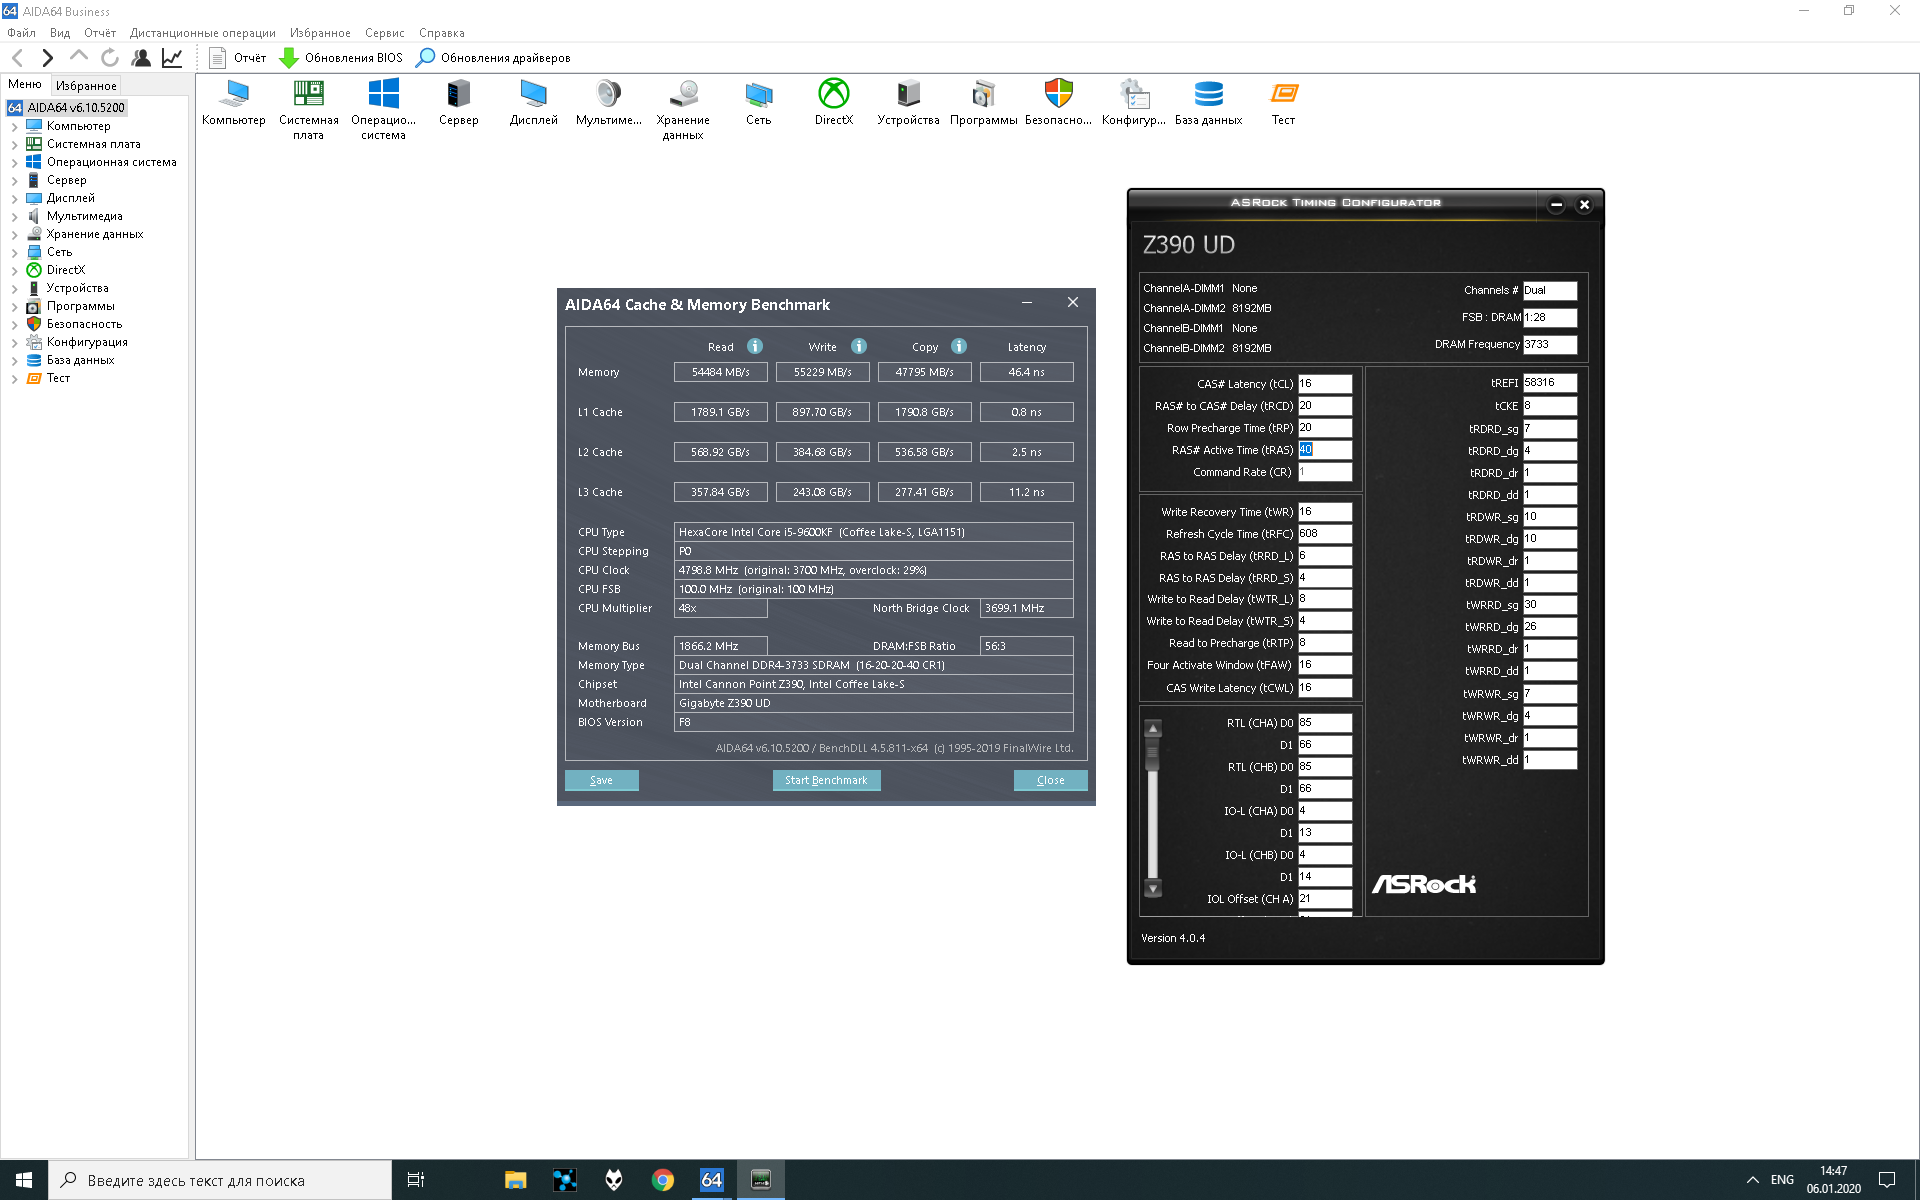Screen dimensions: 1920x1200
Task: Switch to the Избранное tab
Action: (86, 86)
